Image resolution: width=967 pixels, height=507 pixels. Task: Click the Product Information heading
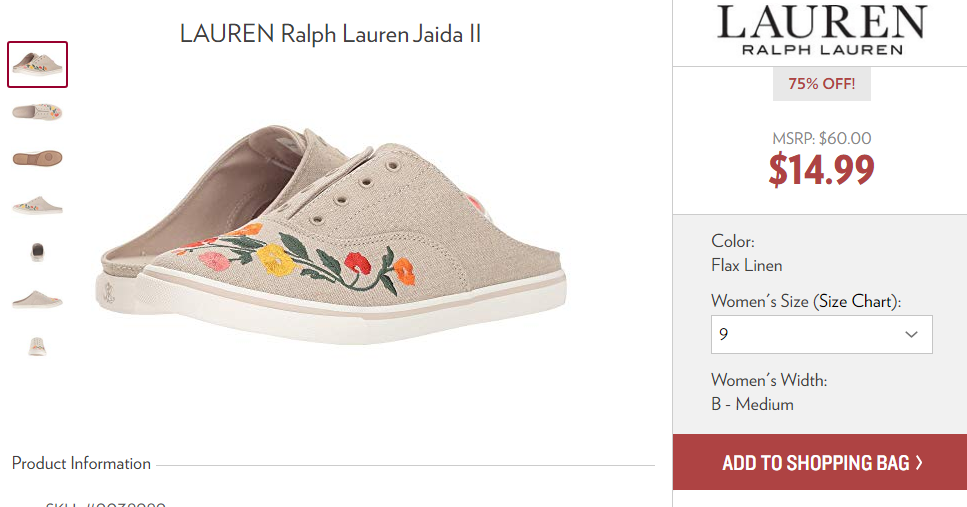(x=81, y=463)
